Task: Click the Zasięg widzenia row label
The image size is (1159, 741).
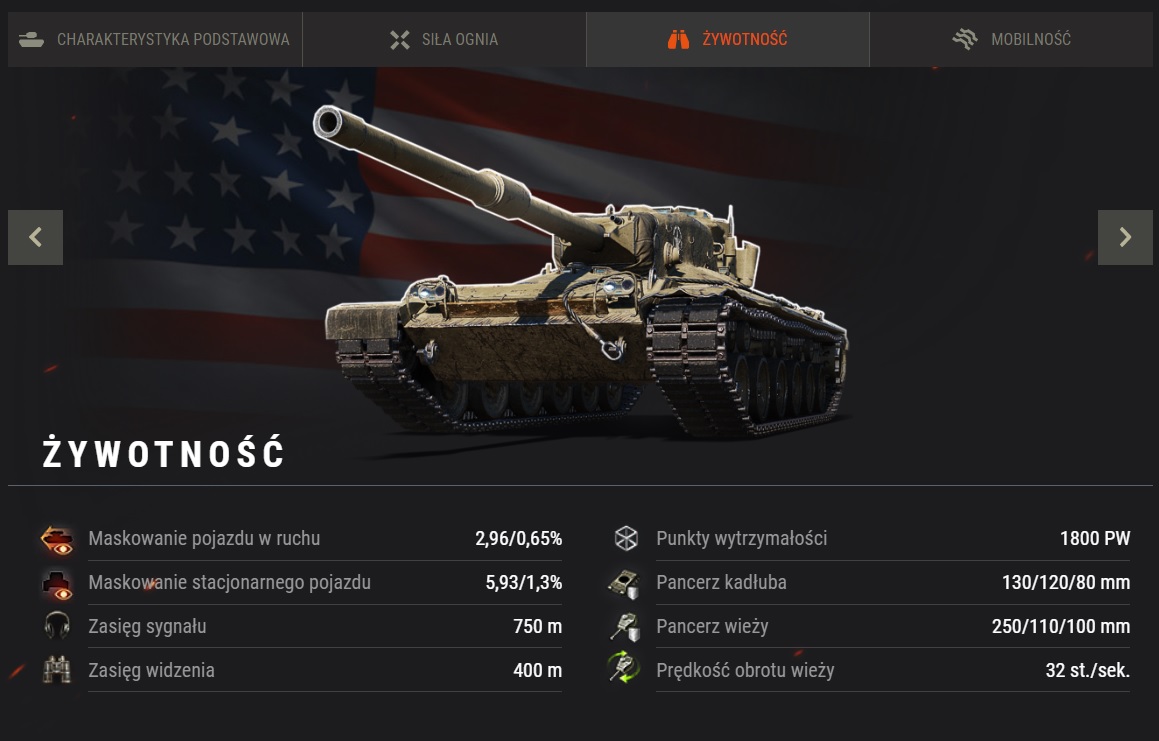Action: click(x=152, y=670)
